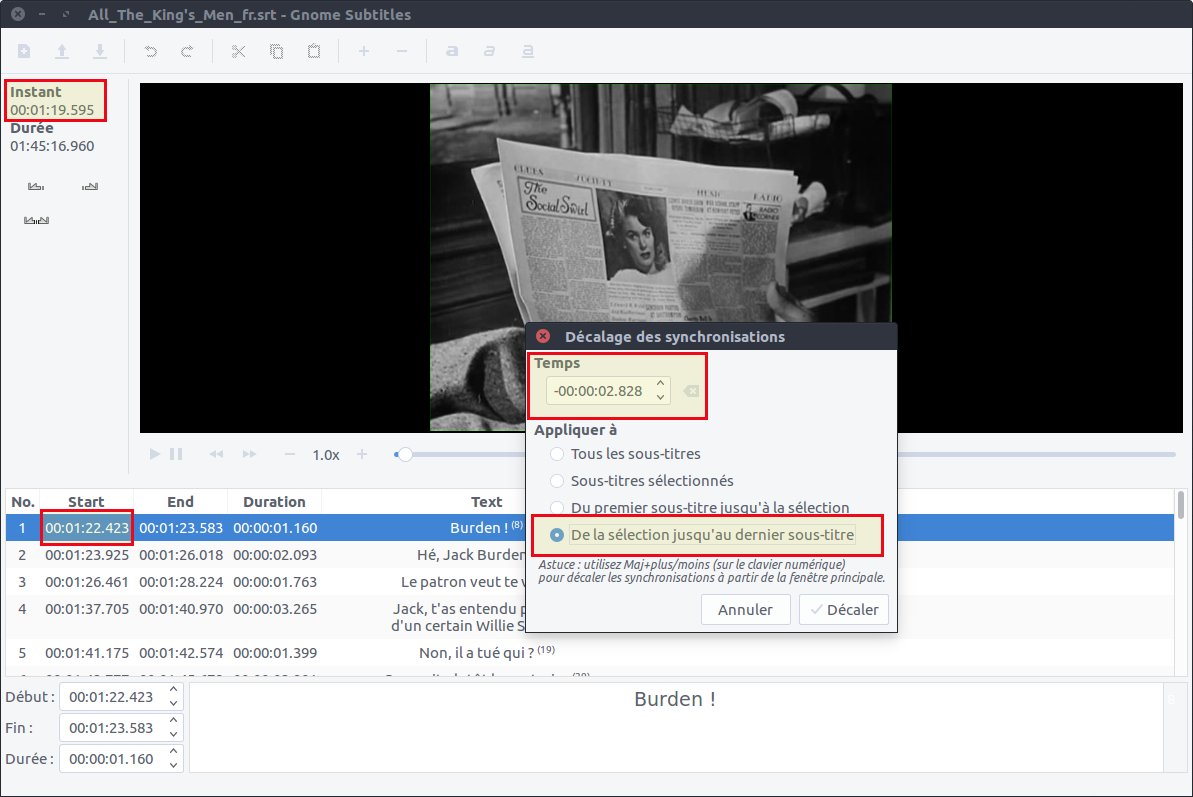Insert a subtitle with the plus icon
Screen dimensions: 1193x797
coord(364,51)
